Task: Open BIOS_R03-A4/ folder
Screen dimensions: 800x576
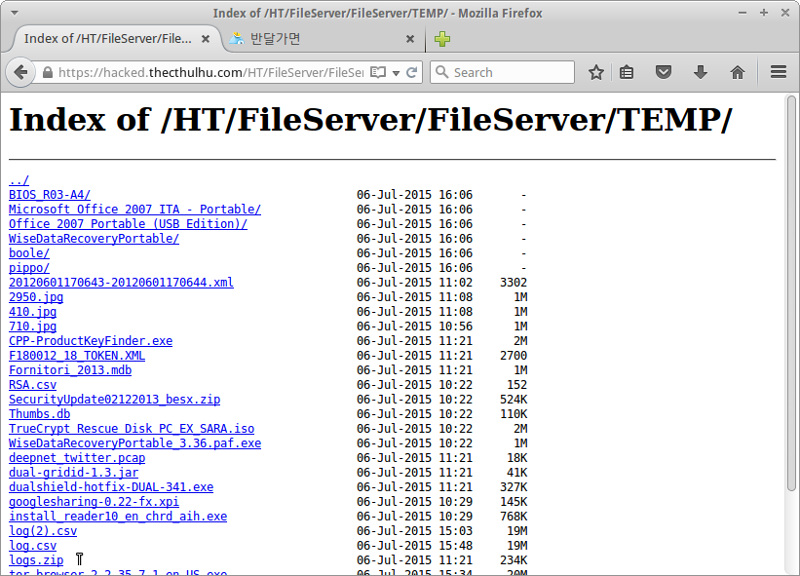Action: tap(49, 195)
